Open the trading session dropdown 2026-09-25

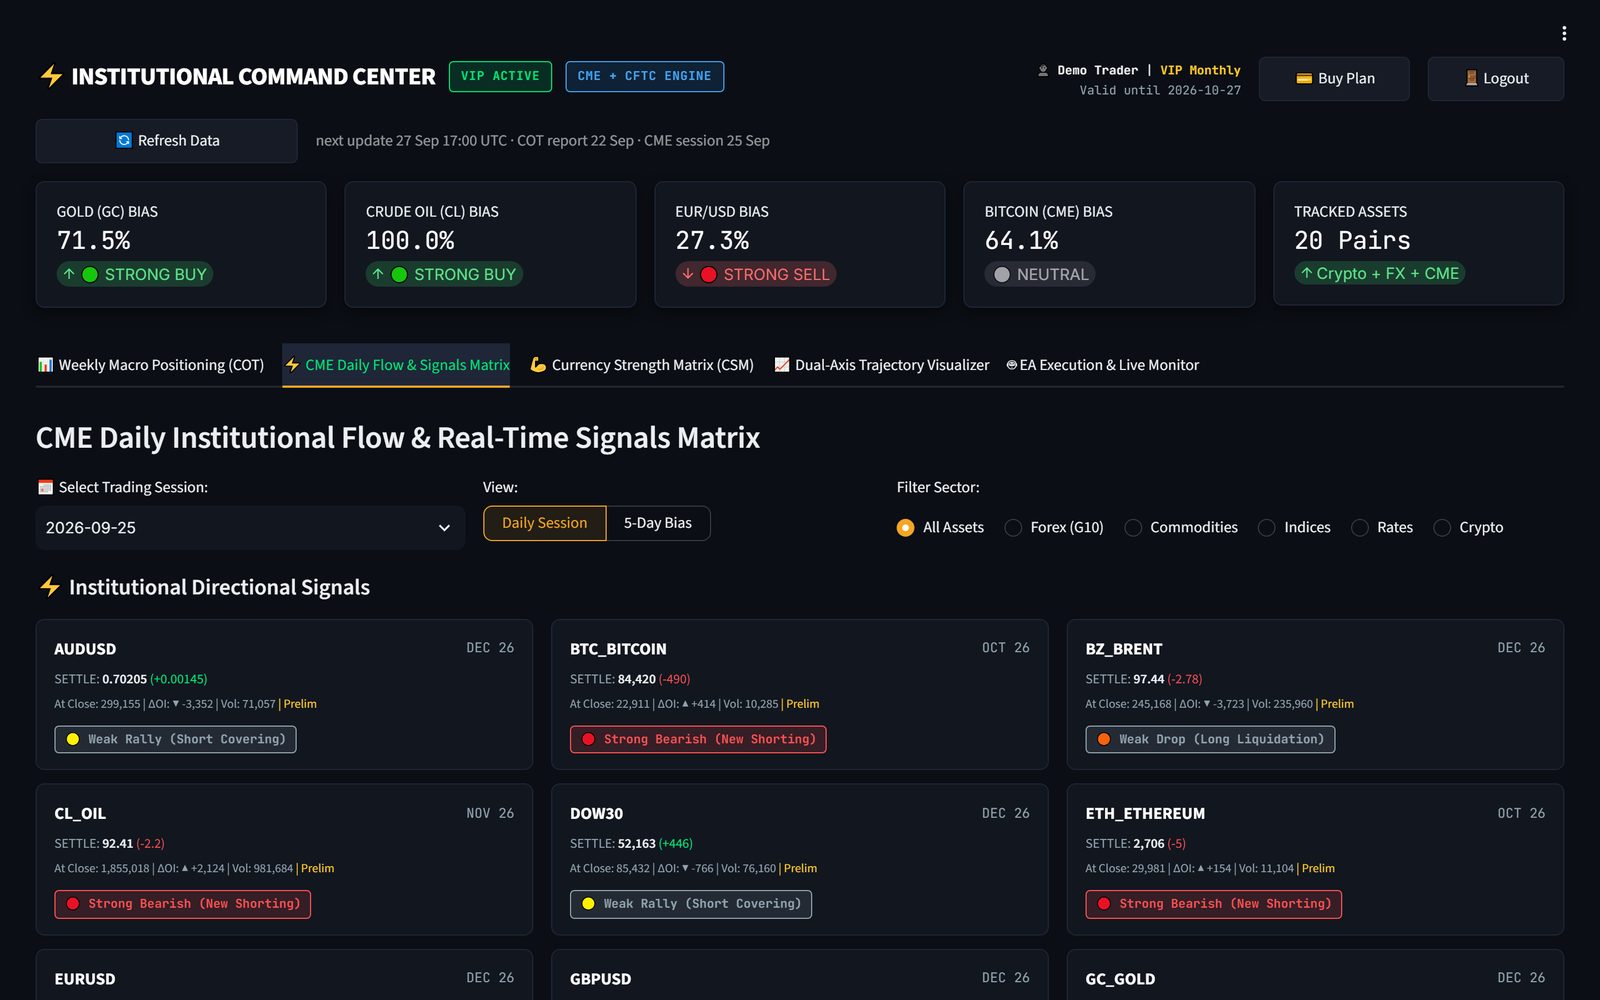click(250, 528)
